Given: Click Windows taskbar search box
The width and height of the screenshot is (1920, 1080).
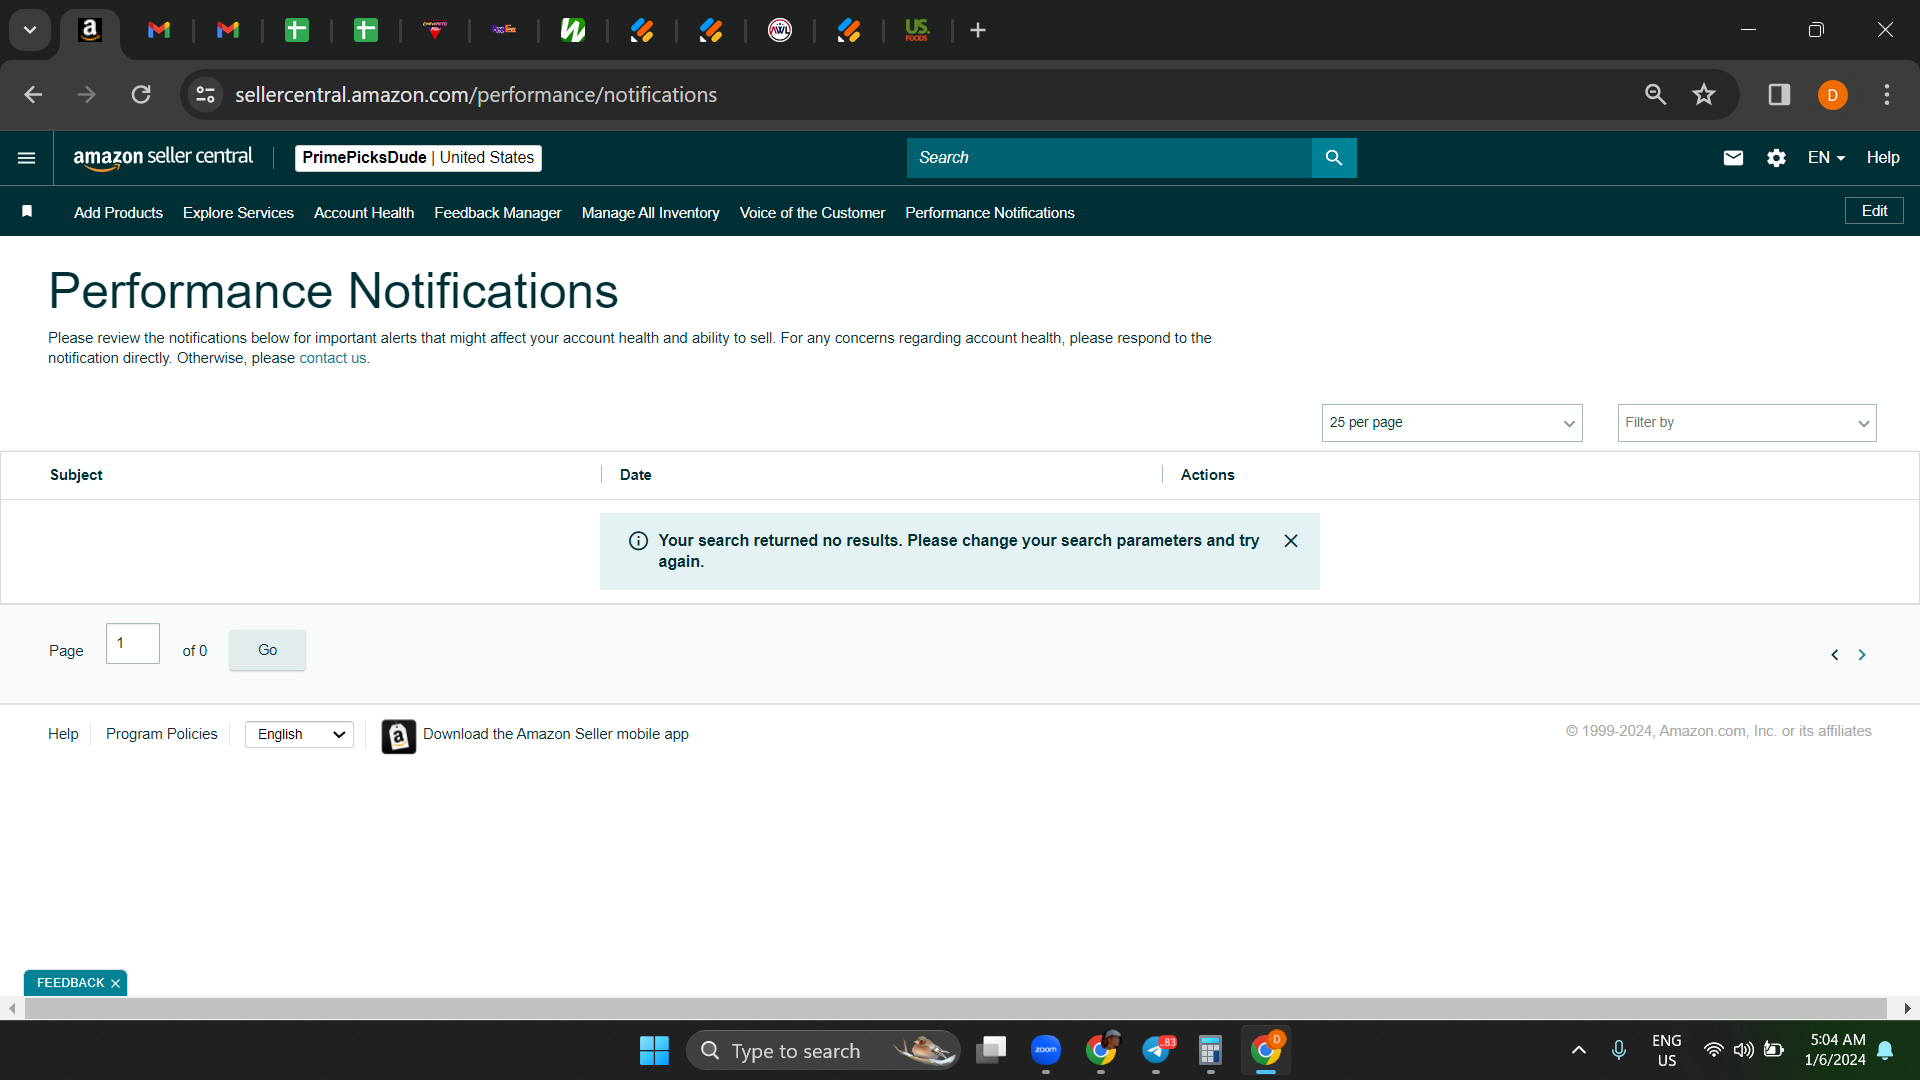Looking at the screenshot, I should (823, 1051).
